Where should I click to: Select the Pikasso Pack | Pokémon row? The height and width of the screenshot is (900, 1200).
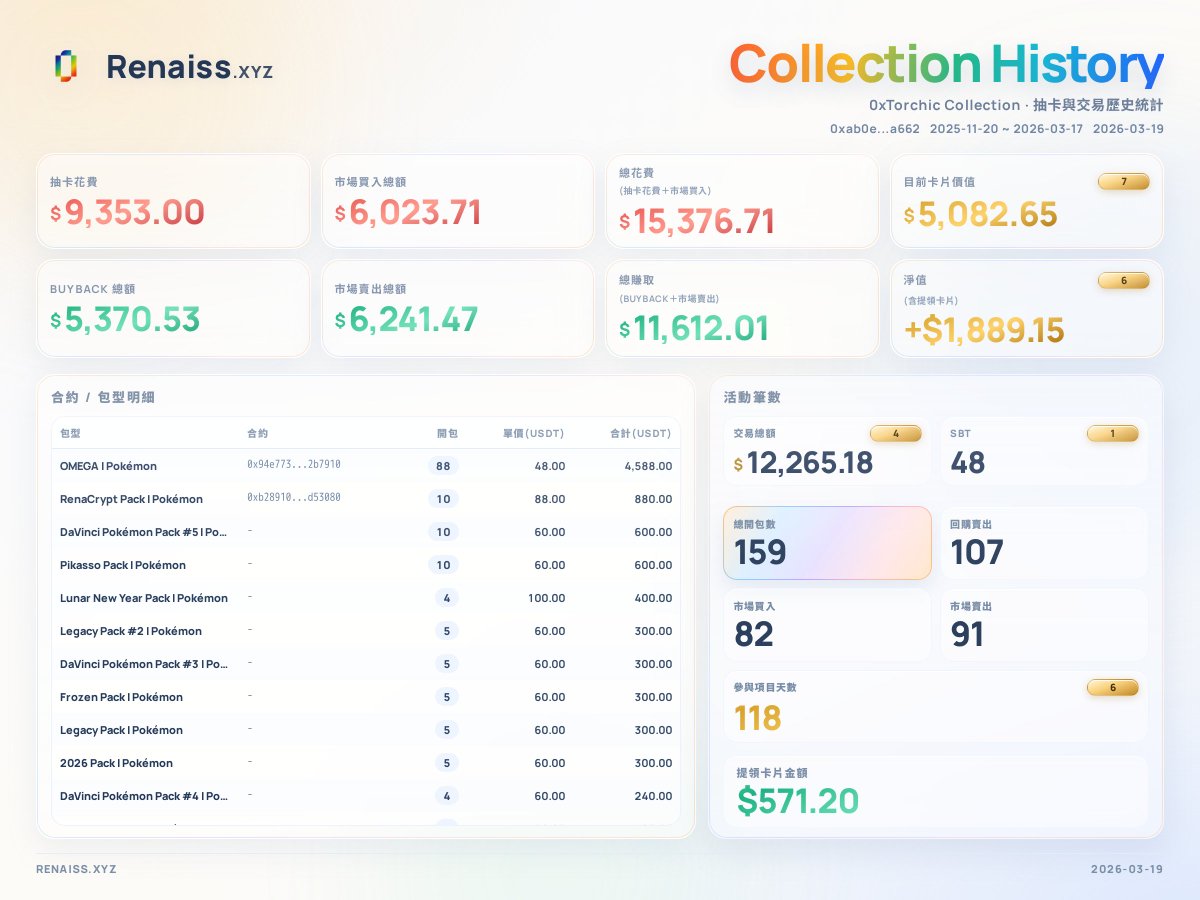(366, 565)
